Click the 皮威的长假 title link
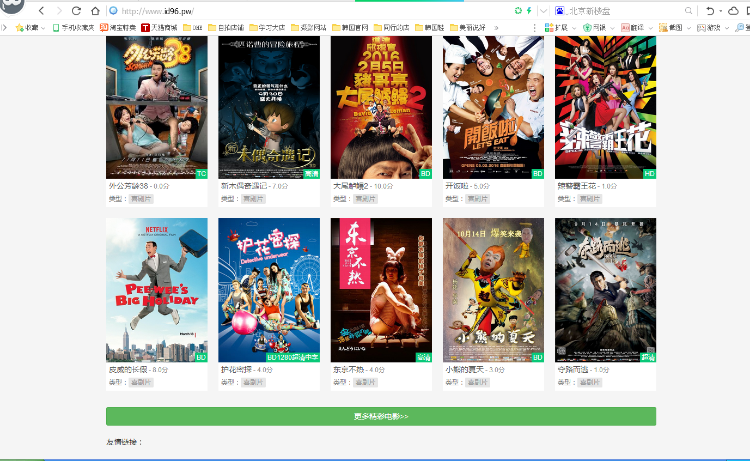750x461 pixels. (128, 370)
